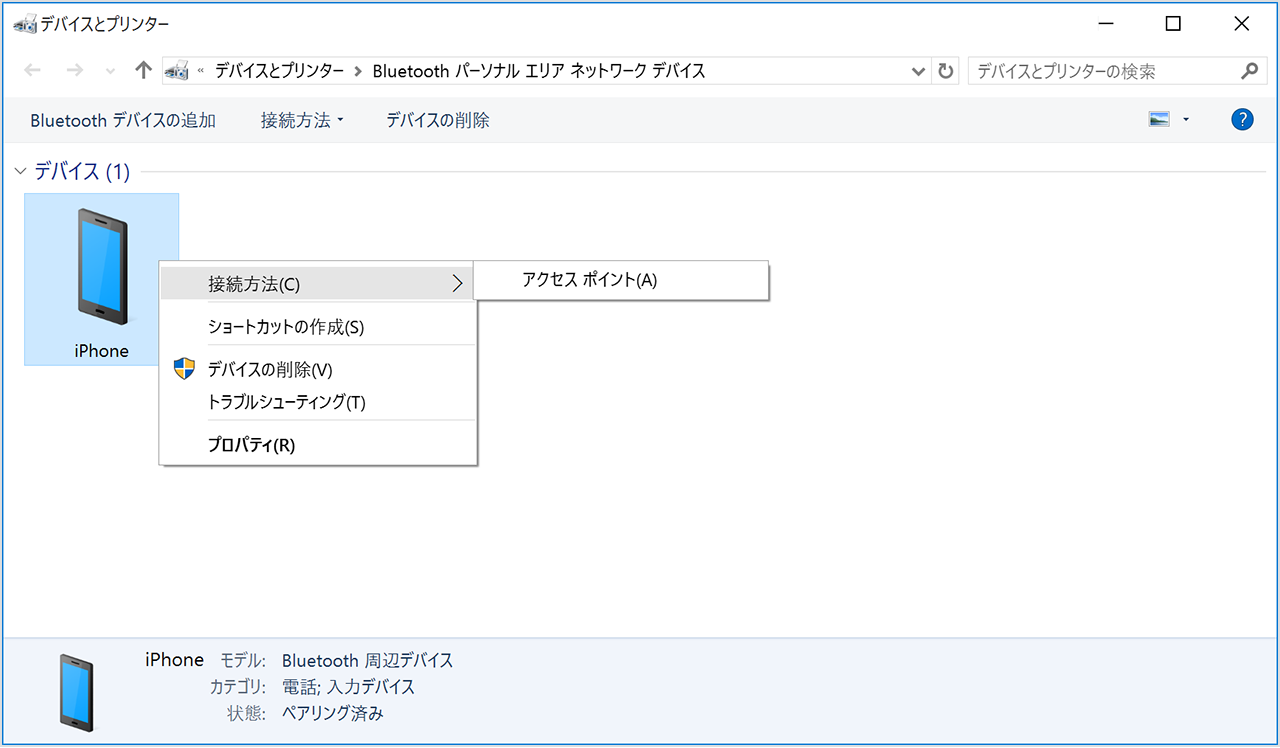The image size is (1280, 748).
Task: Click the window title bar icon
Action: (x=25, y=24)
